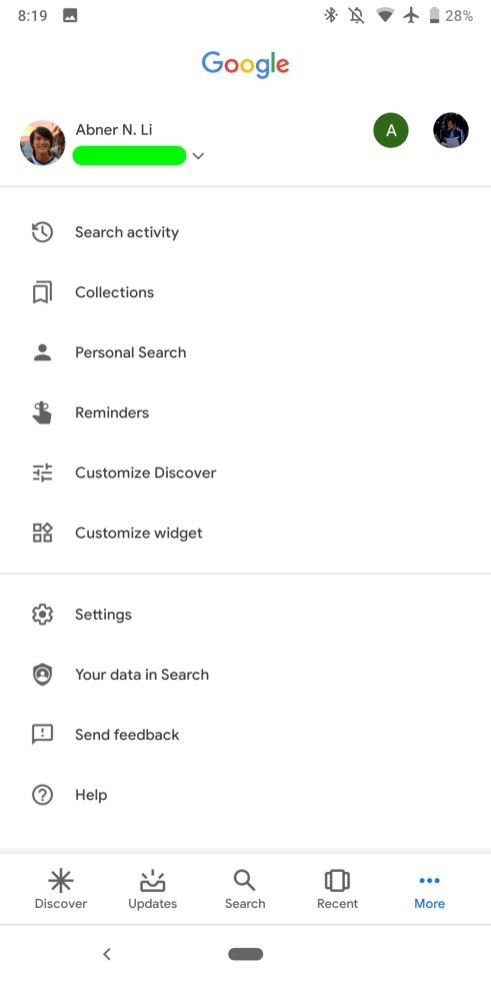Tap the Android back navigation arrow
Image resolution: width=491 pixels, height=984 pixels.
(x=107, y=955)
